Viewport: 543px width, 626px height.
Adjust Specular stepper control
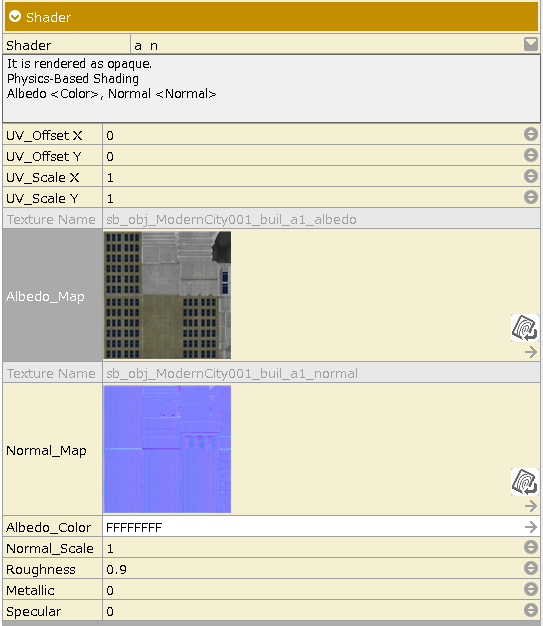pos(531,610)
